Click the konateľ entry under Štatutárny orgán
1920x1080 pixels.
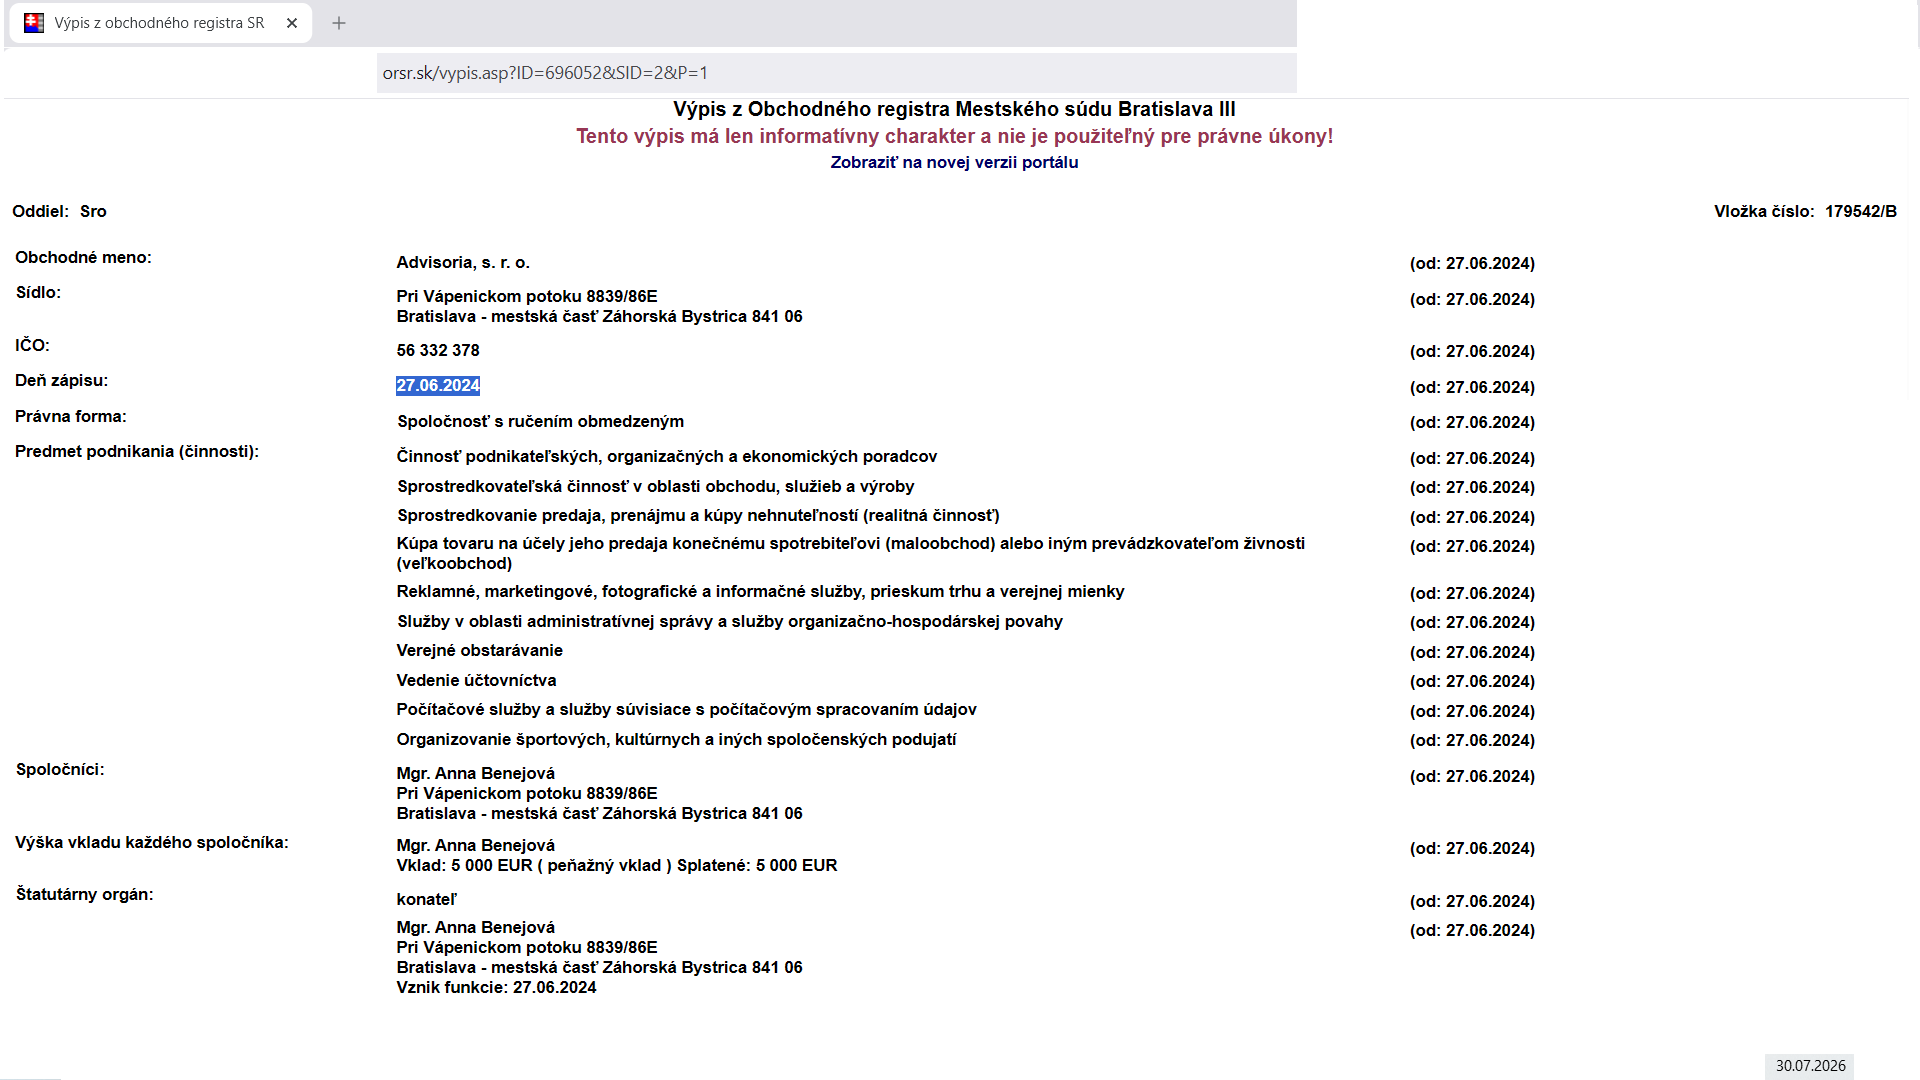pos(426,899)
